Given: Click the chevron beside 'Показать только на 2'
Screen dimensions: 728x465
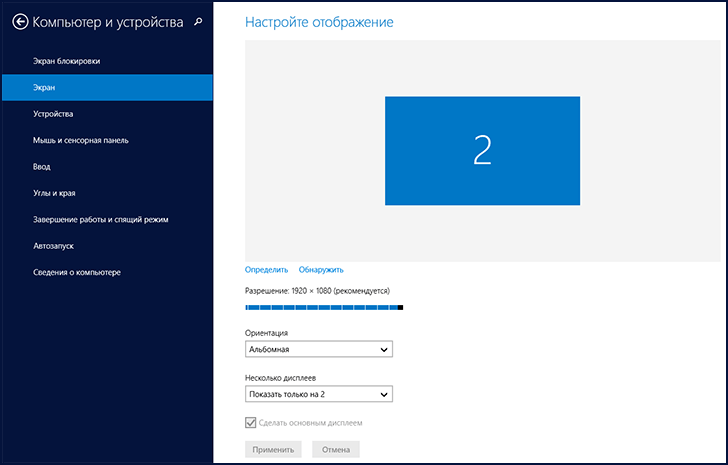Looking at the screenshot, I should [x=384, y=394].
